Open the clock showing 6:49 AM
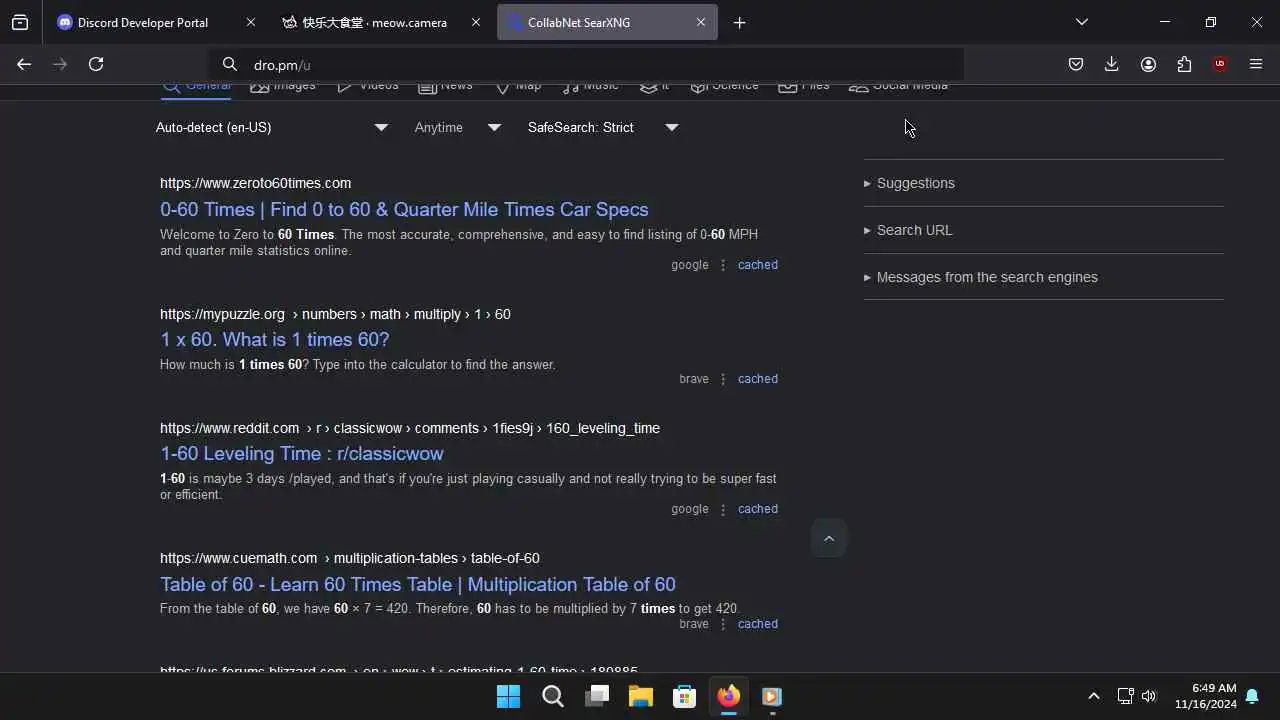This screenshot has height=720, width=1280. pyautogui.click(x=1205, y=696)
